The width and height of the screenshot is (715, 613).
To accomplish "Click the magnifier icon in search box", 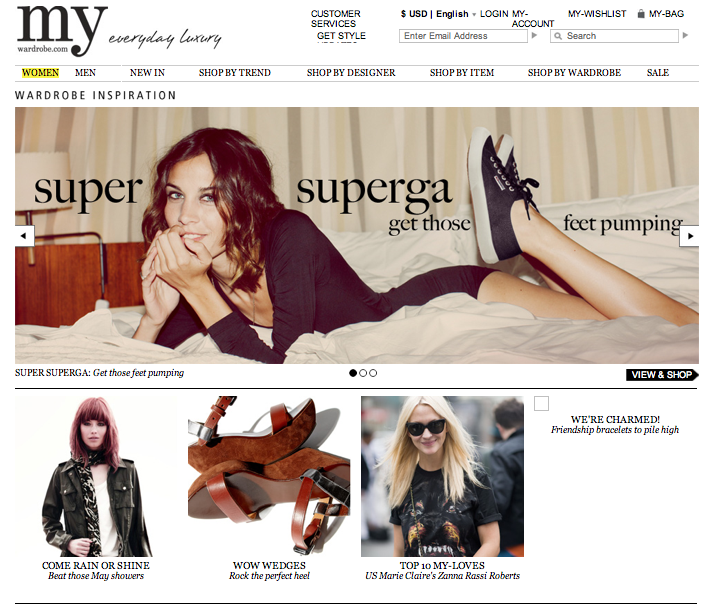I will [558, 36].
